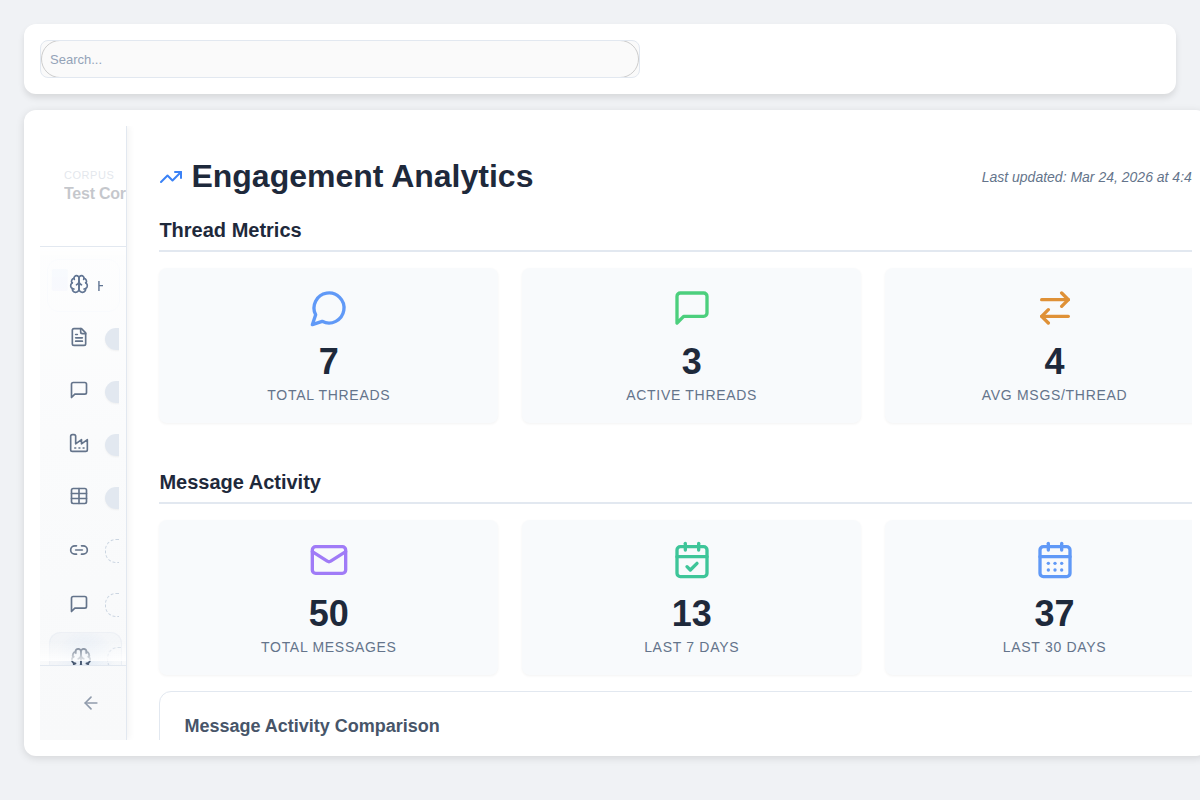
Task: Click the green speech bubble on Active Threads card
Action: click(x=691, y=308)
